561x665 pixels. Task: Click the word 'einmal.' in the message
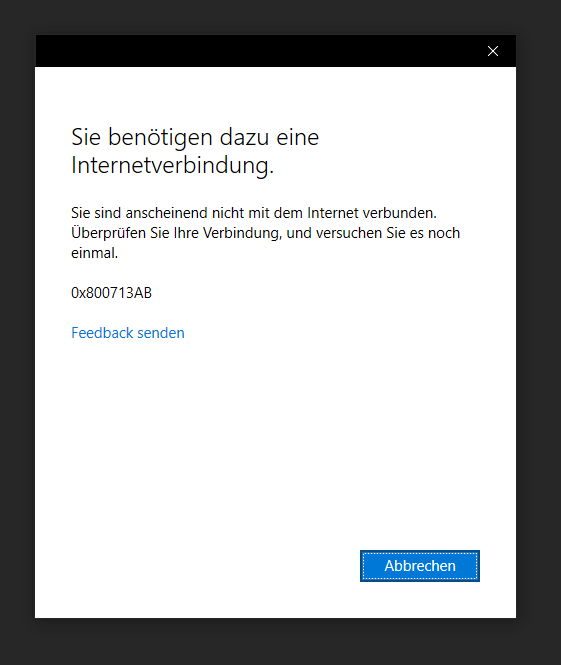point(95,253)
